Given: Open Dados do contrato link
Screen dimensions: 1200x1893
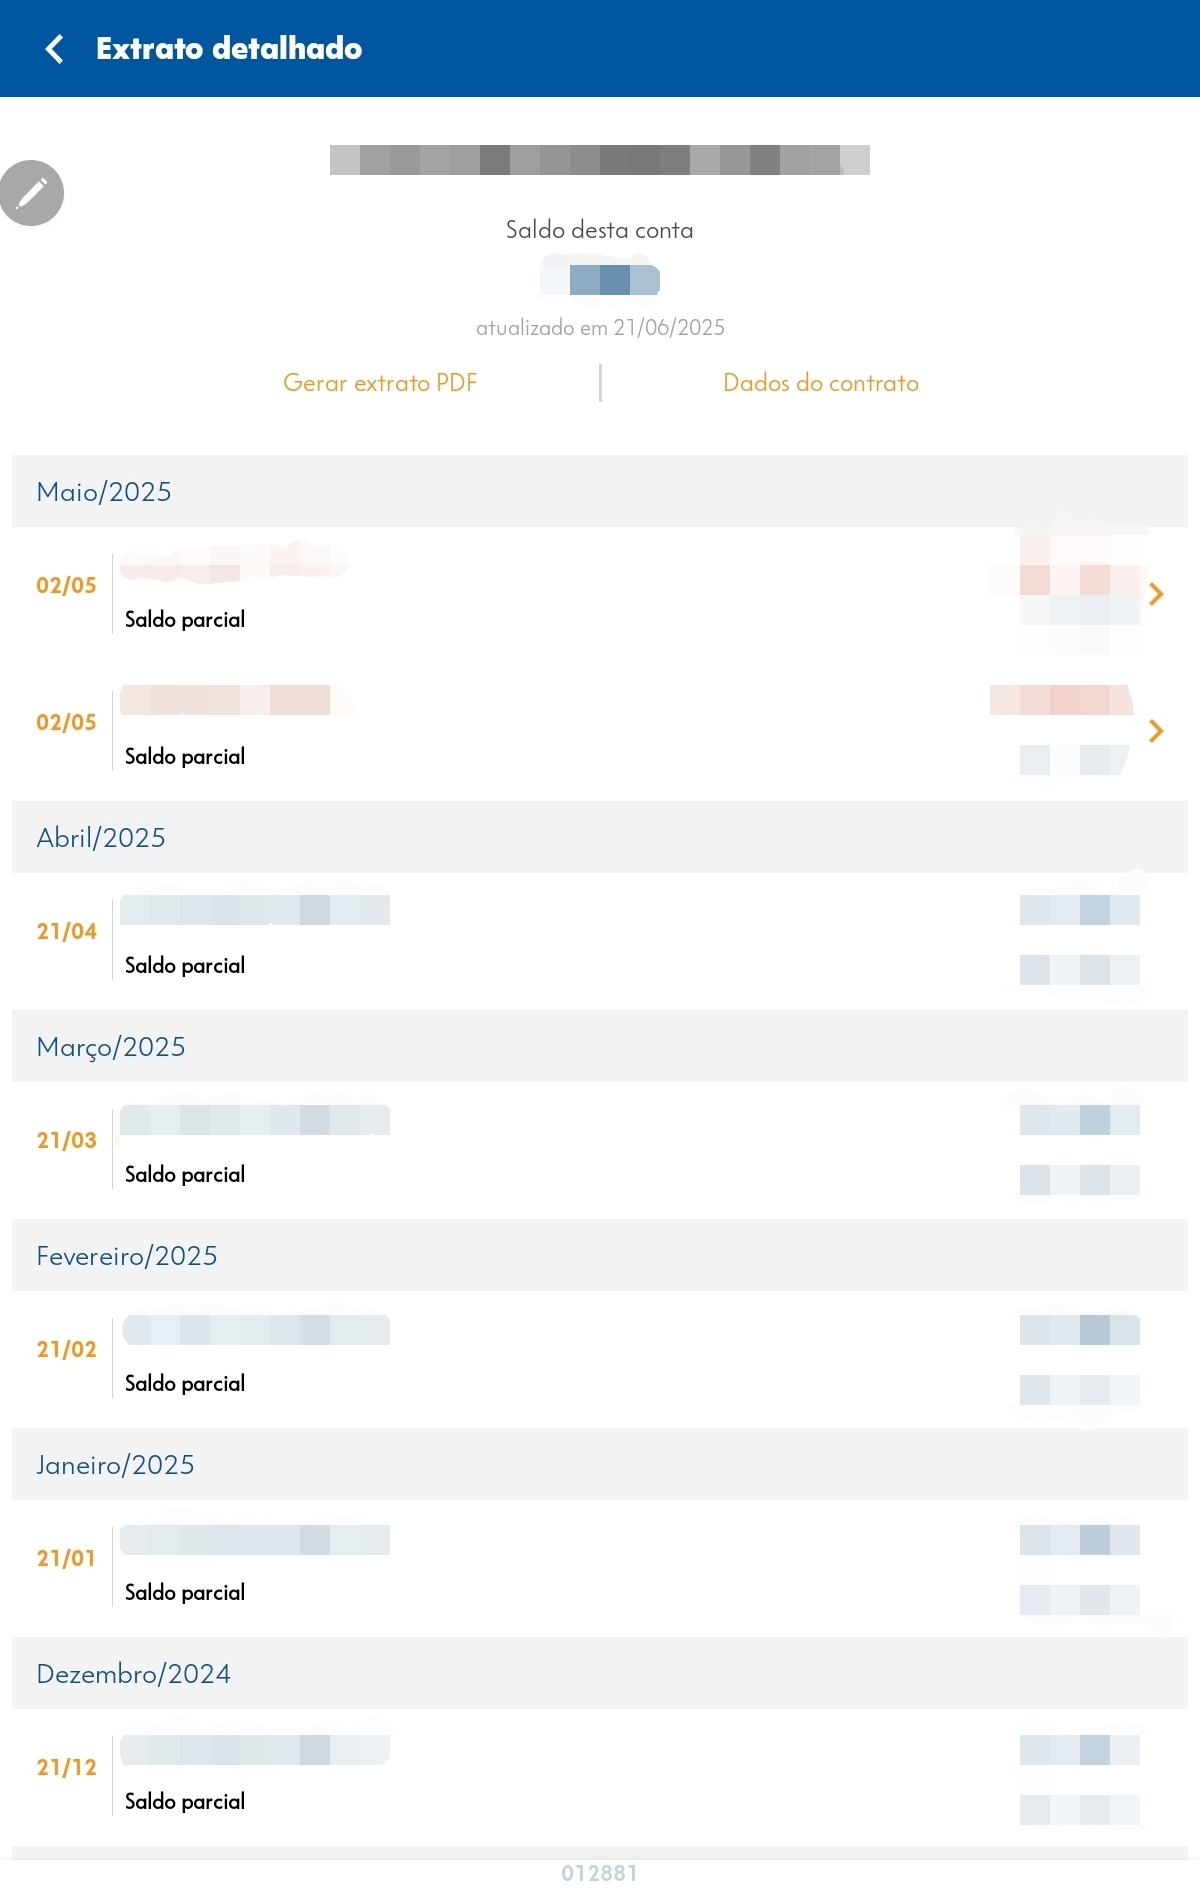Looking at the screenshot, I should pyautogui.click(x=821, y=383).
